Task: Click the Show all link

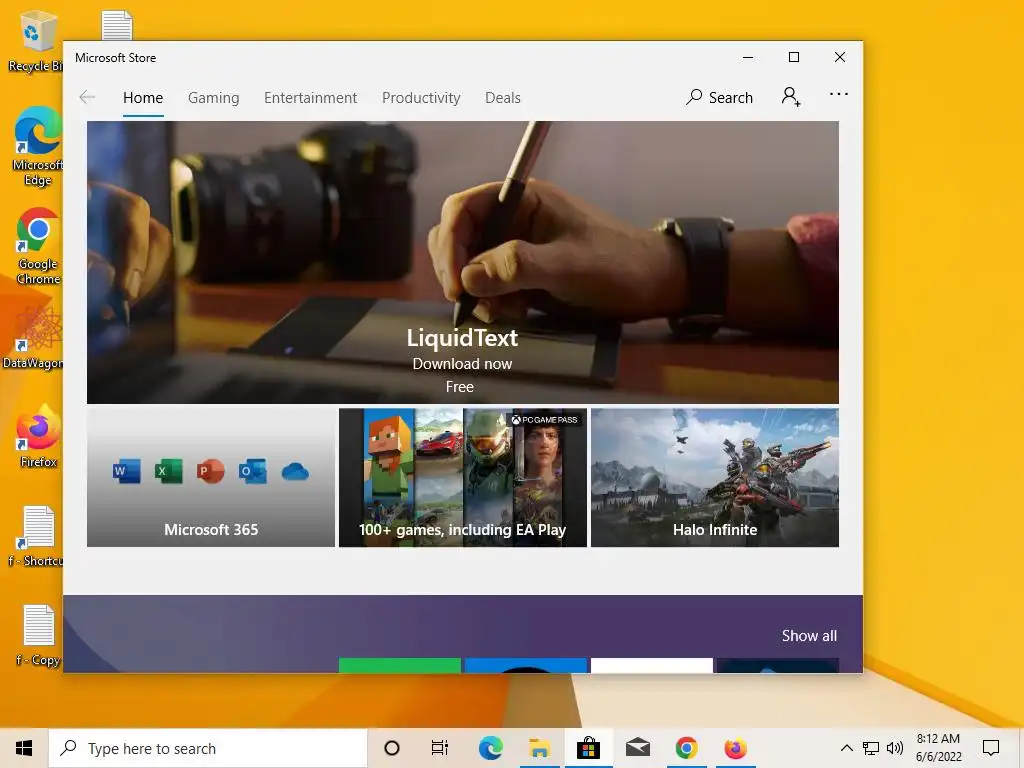Action: [809, 635]
